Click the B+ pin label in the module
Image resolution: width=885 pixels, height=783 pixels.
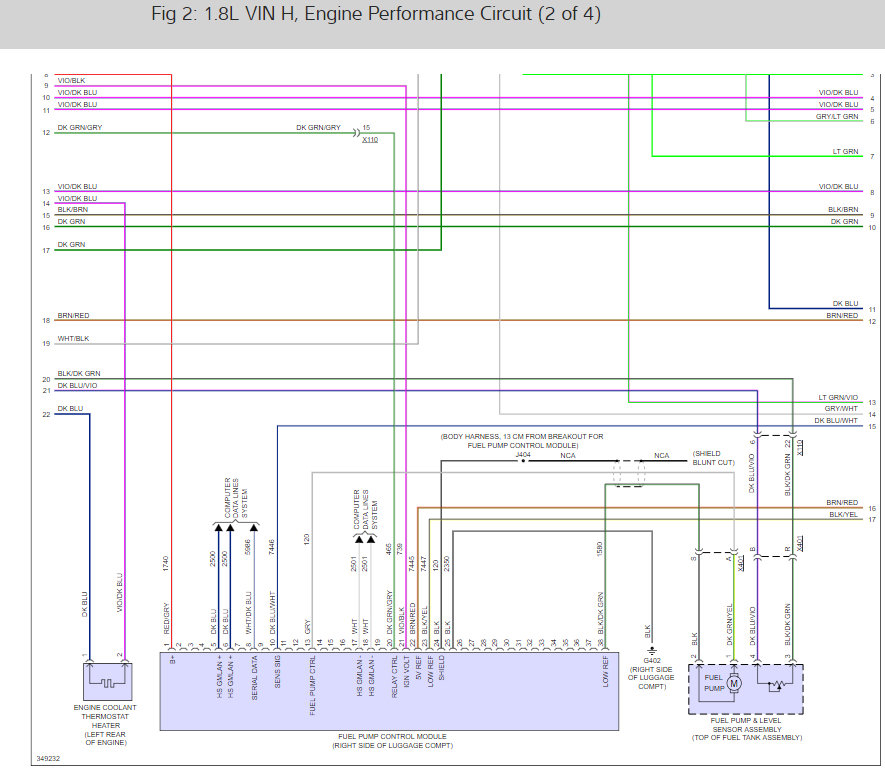click(173, 659)
